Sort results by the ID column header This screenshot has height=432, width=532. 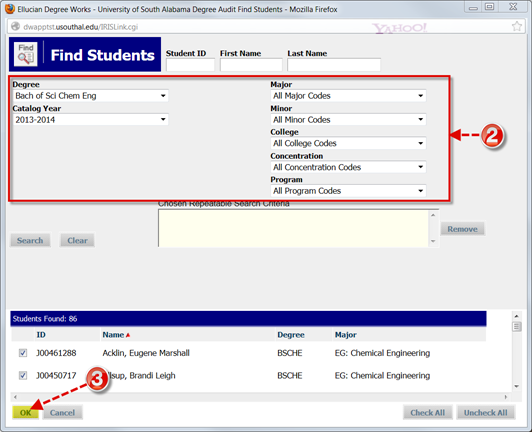pos(41,335)
